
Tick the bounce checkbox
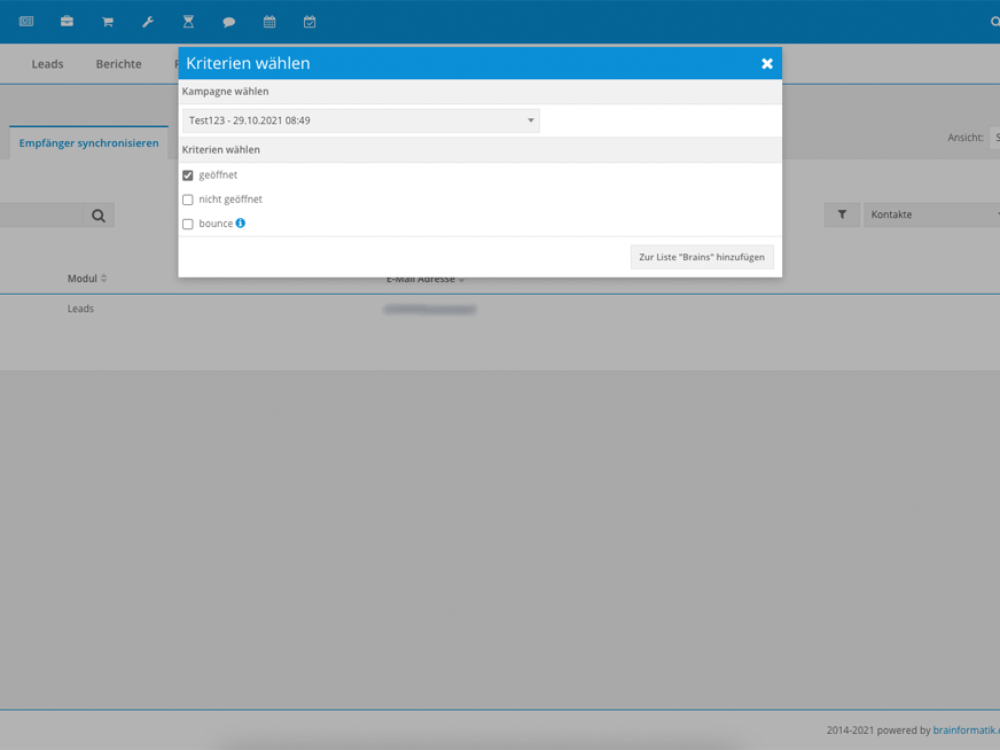[x=188, y=224]
